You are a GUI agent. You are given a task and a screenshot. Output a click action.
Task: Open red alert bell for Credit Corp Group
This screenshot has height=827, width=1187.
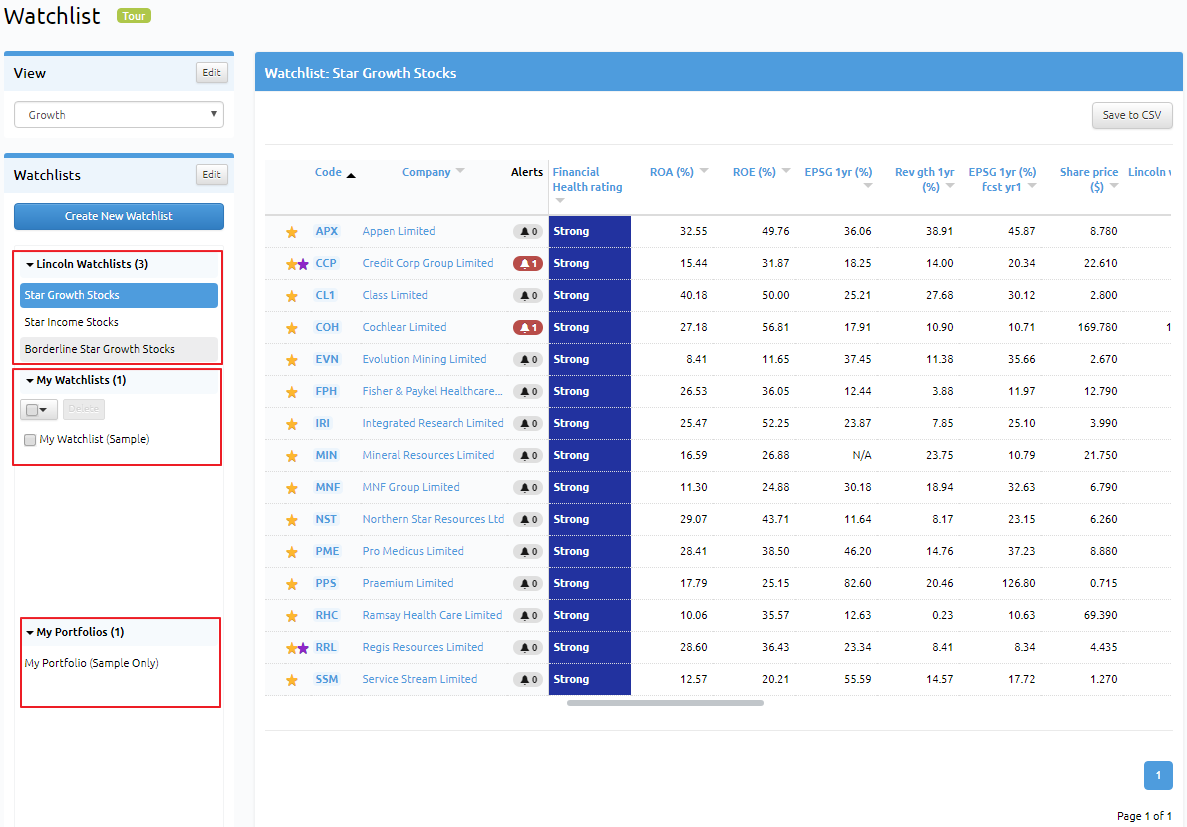(528, 264)
